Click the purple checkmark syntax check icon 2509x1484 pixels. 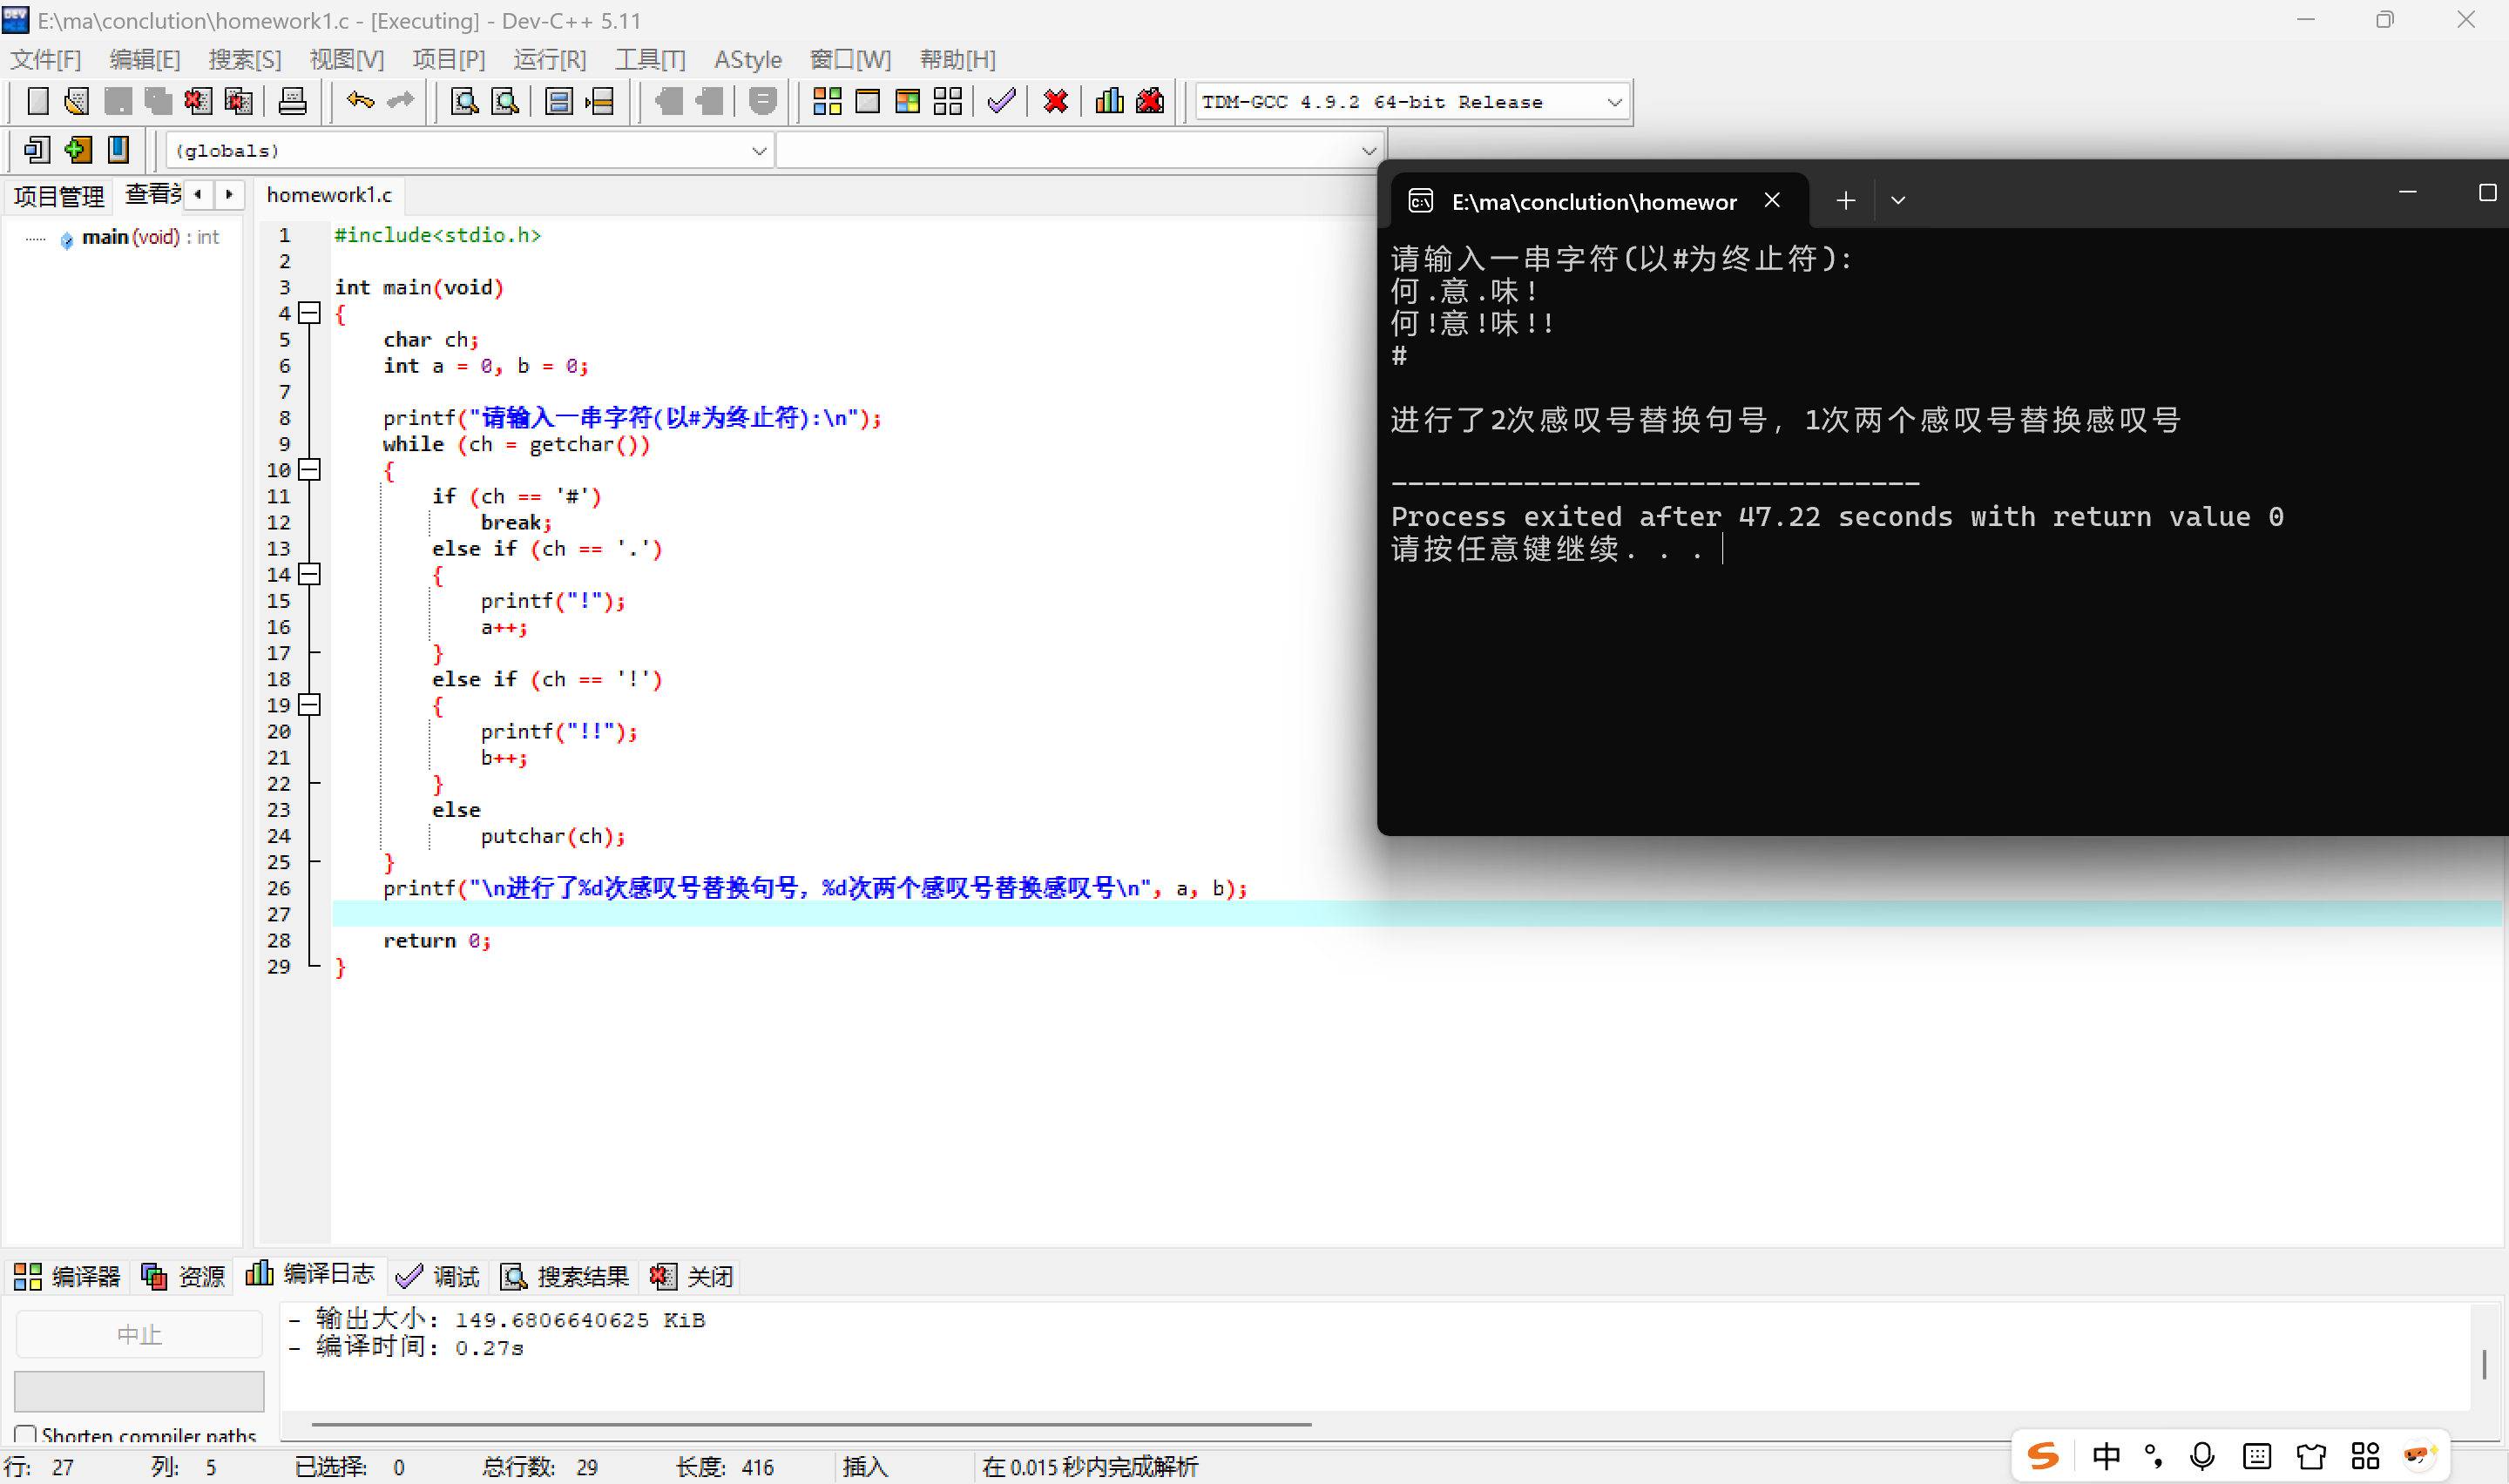[1001, 101]
